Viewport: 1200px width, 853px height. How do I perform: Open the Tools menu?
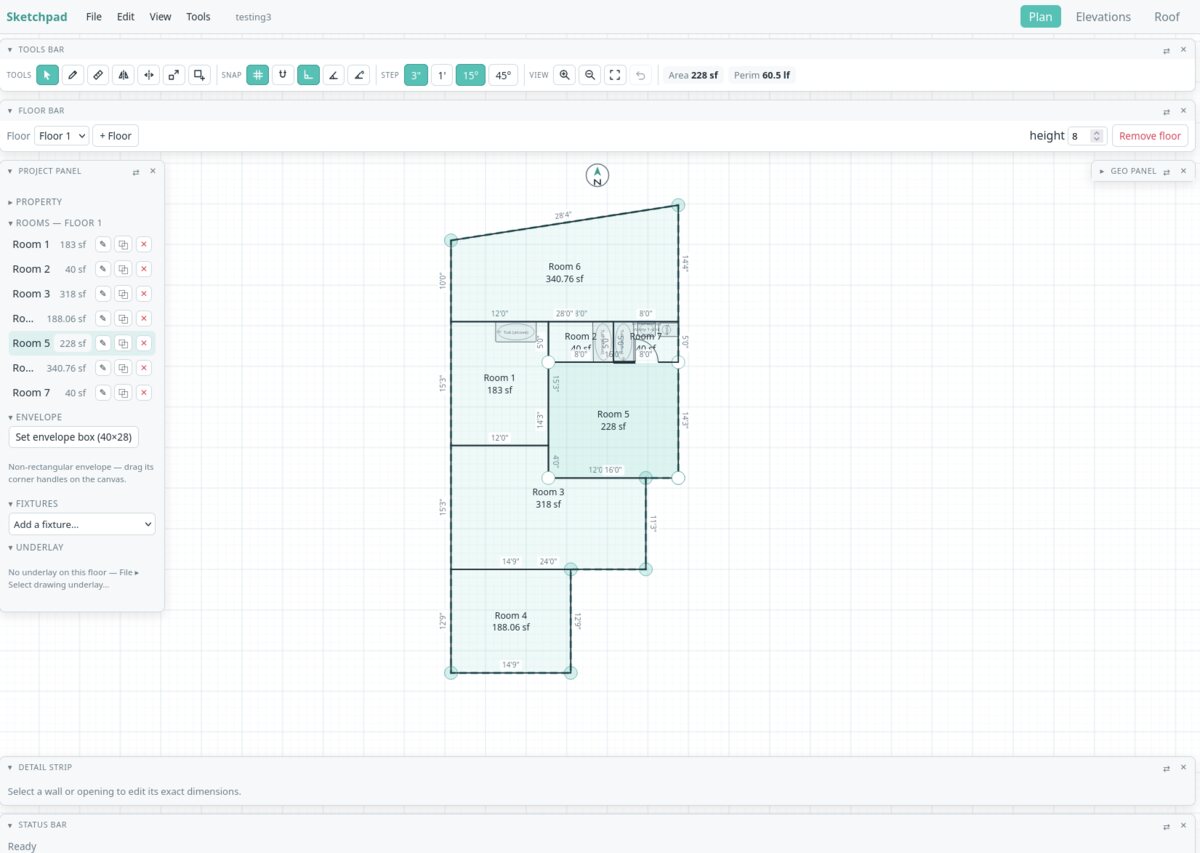(x=198, y=17)
